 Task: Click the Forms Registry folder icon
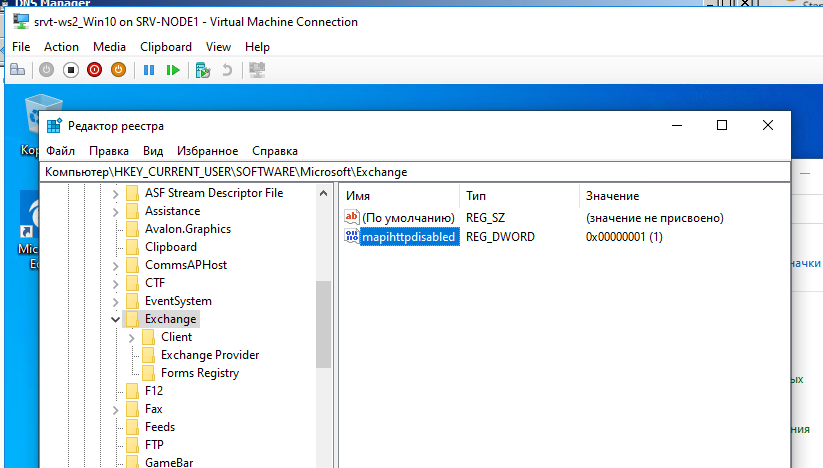click(149, 373)
